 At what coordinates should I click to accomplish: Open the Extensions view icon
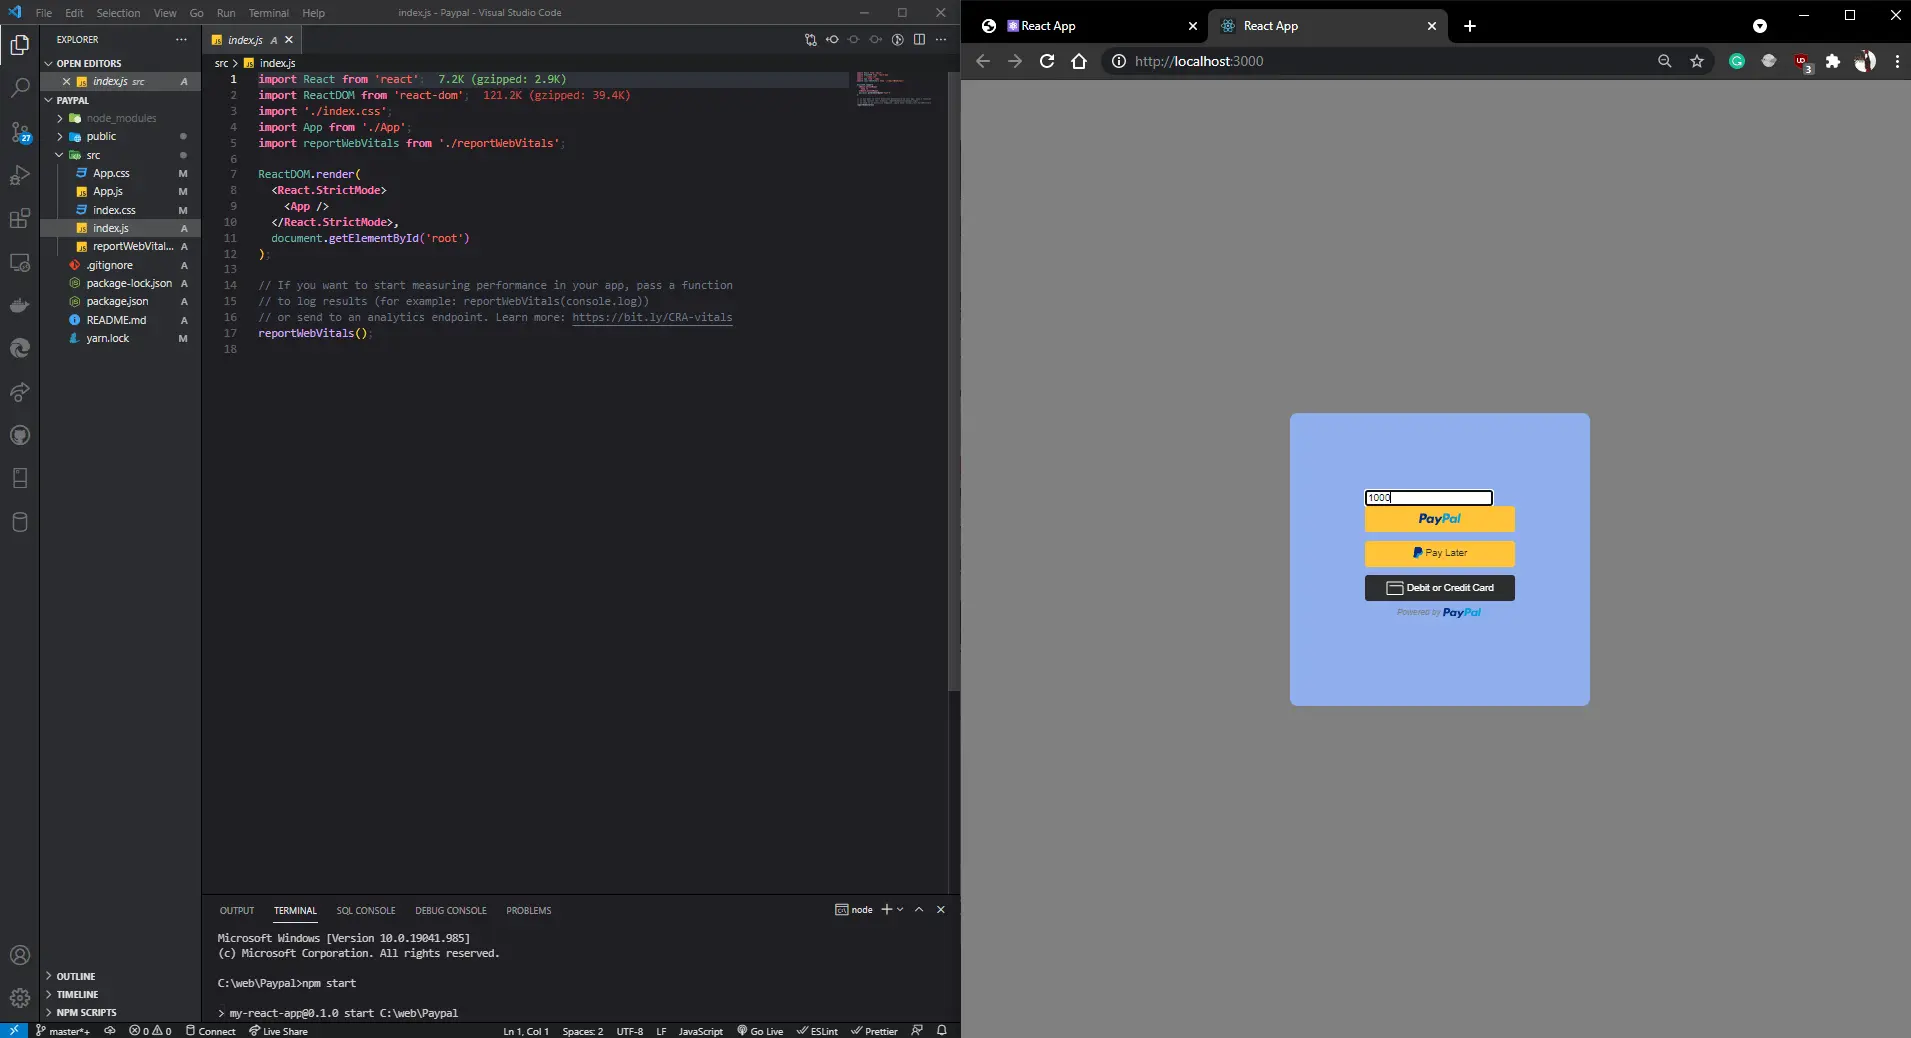[19, 219]
